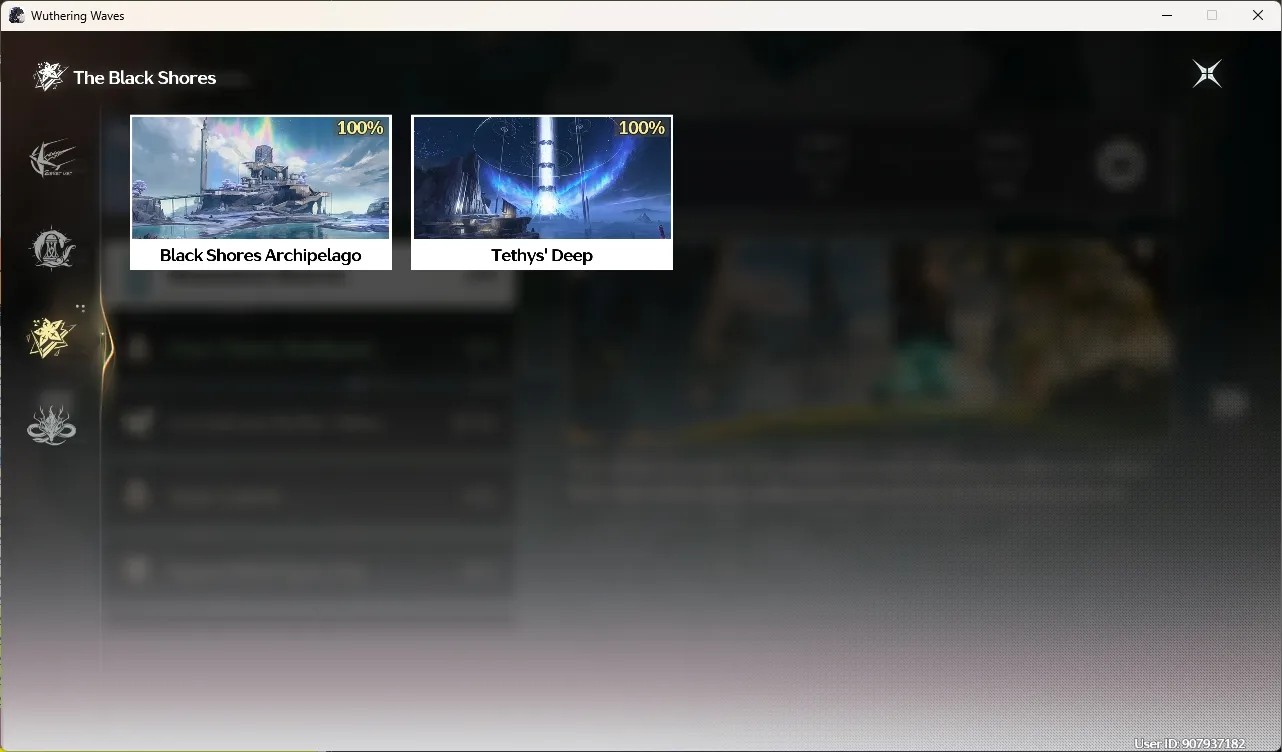The width and height of the screenshot is (1282, 752).
Task: Select the hourglass crest region emblem in sidebar
Action: pyautogui.click(x=52, y=249)
